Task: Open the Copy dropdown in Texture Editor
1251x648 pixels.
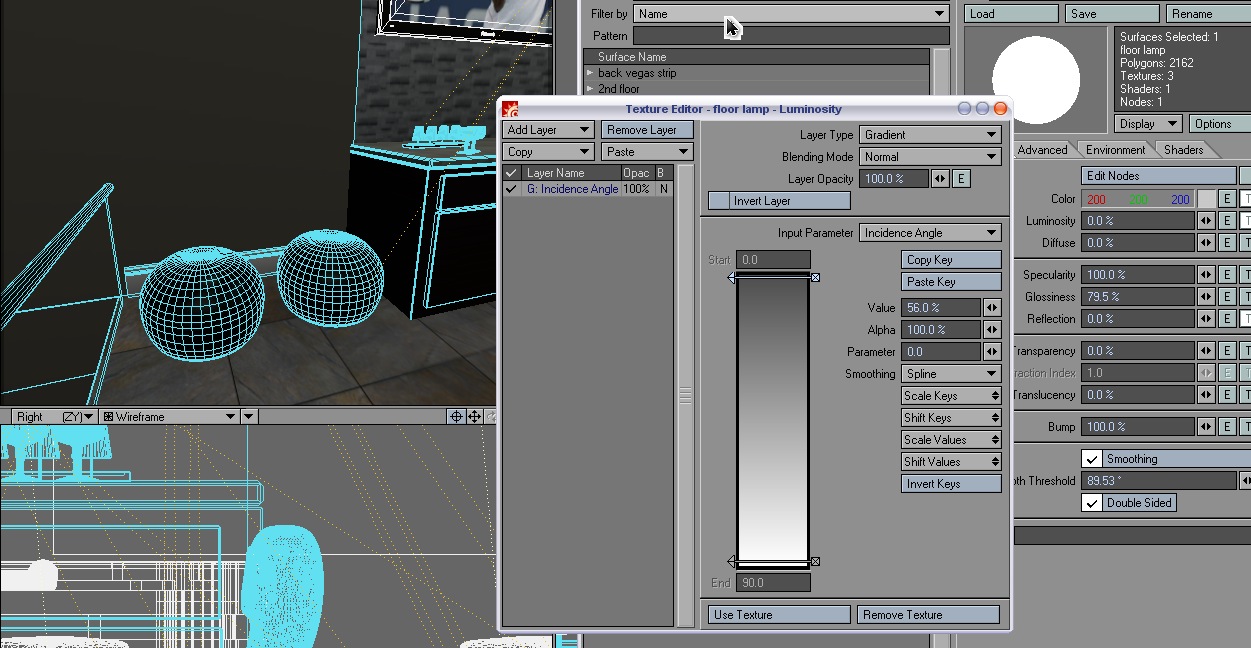Action: pos(548,152)
